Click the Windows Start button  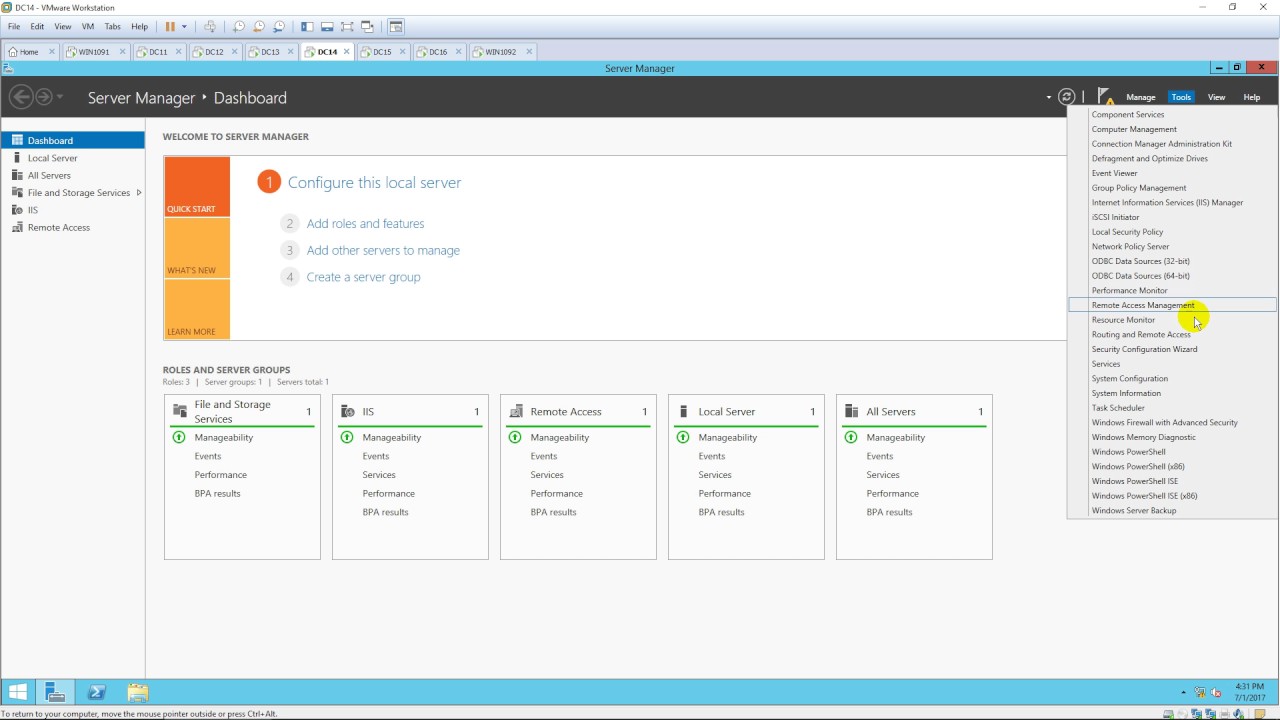18,692
